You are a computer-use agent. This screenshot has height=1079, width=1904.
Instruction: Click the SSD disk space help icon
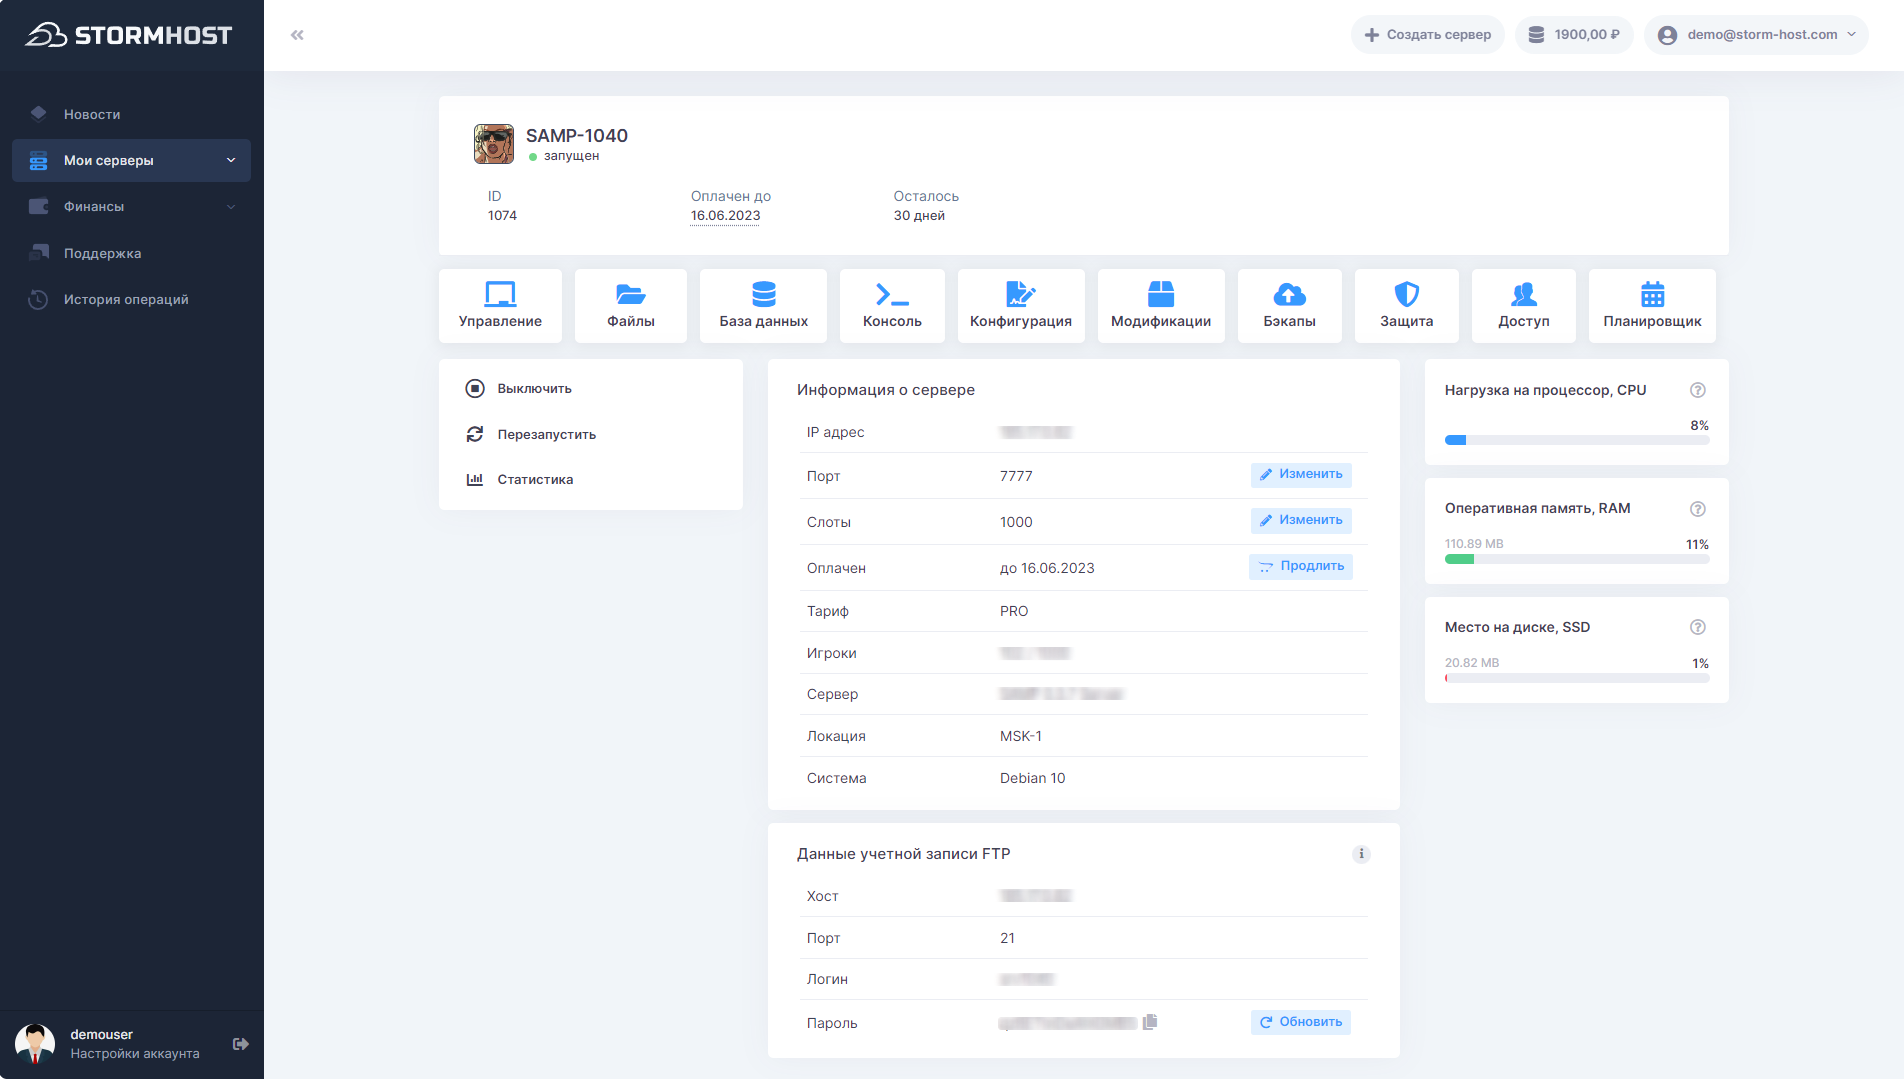pyautogui.click(x=1697, y=627)
